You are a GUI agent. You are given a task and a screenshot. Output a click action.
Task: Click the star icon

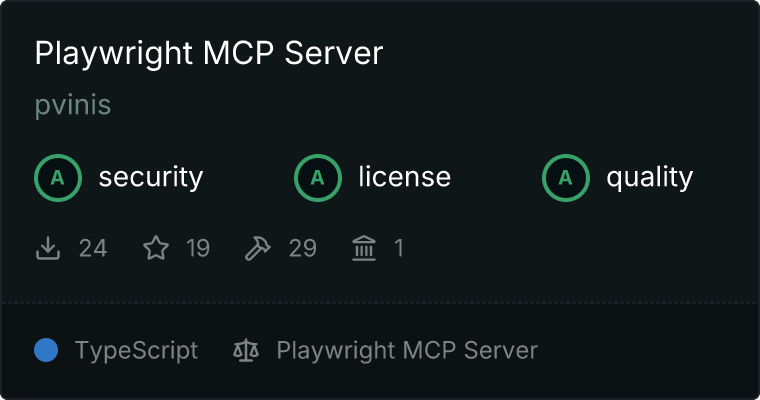156,248
